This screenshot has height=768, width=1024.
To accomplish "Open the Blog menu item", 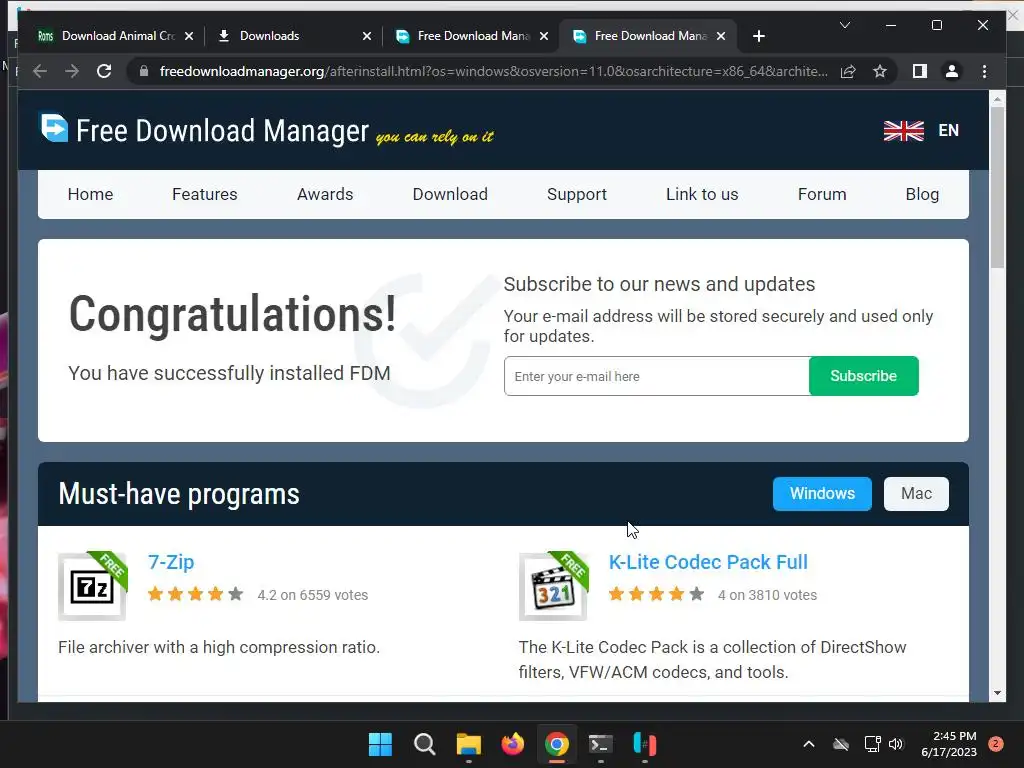I will (922, 195).
